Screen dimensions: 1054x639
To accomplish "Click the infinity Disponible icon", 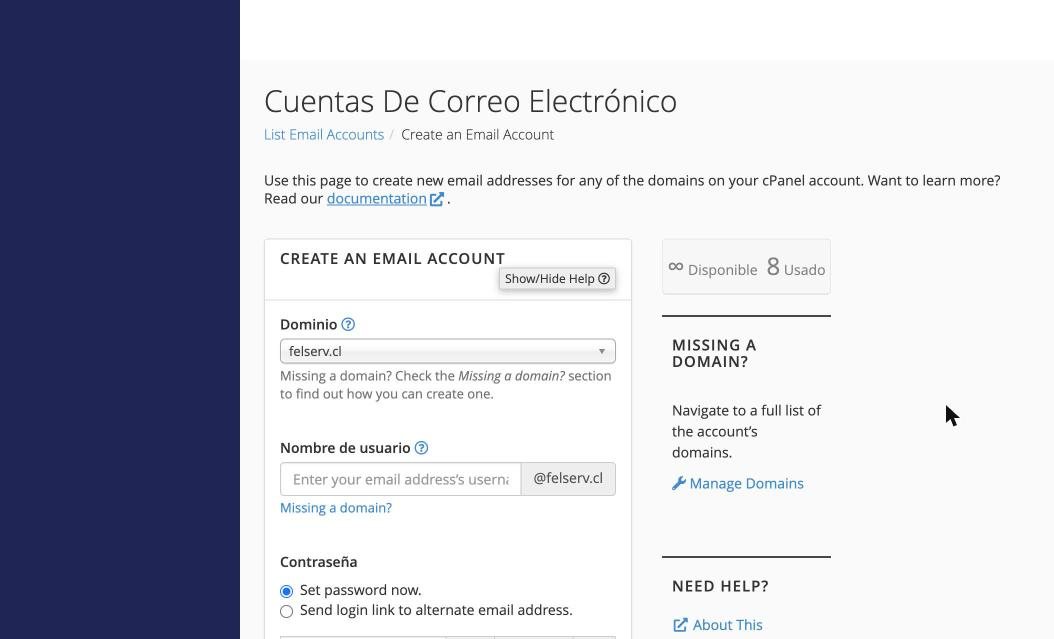I will pos(676,267).
